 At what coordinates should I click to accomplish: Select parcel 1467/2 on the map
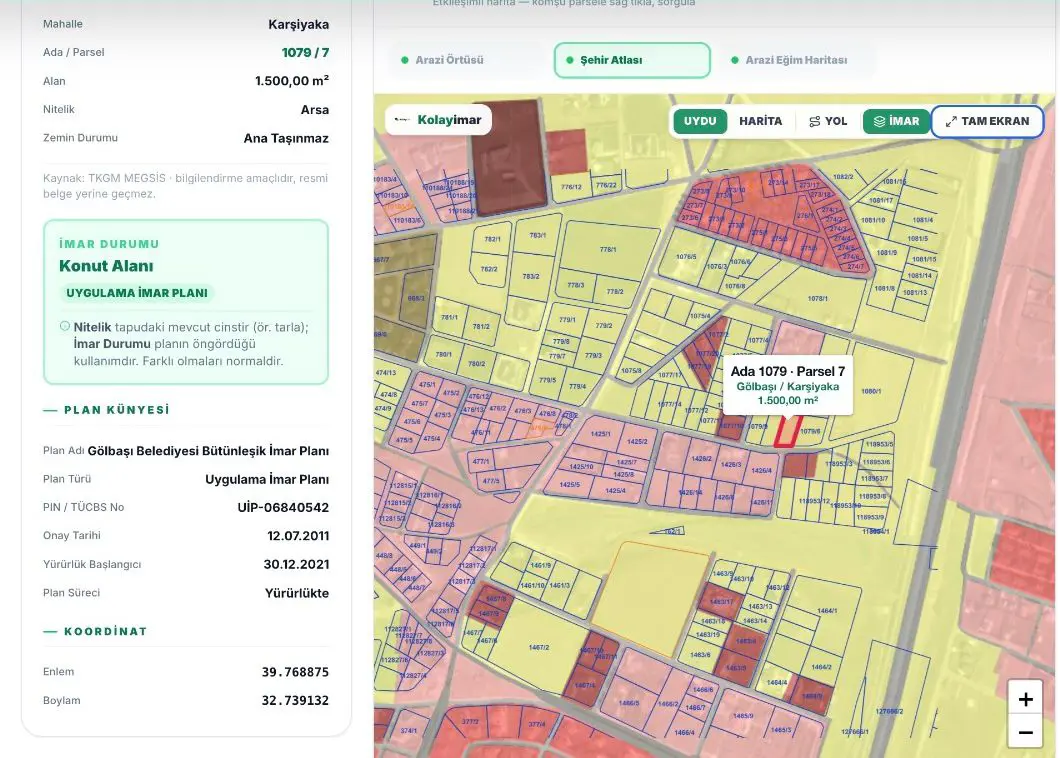click(539, 647)
